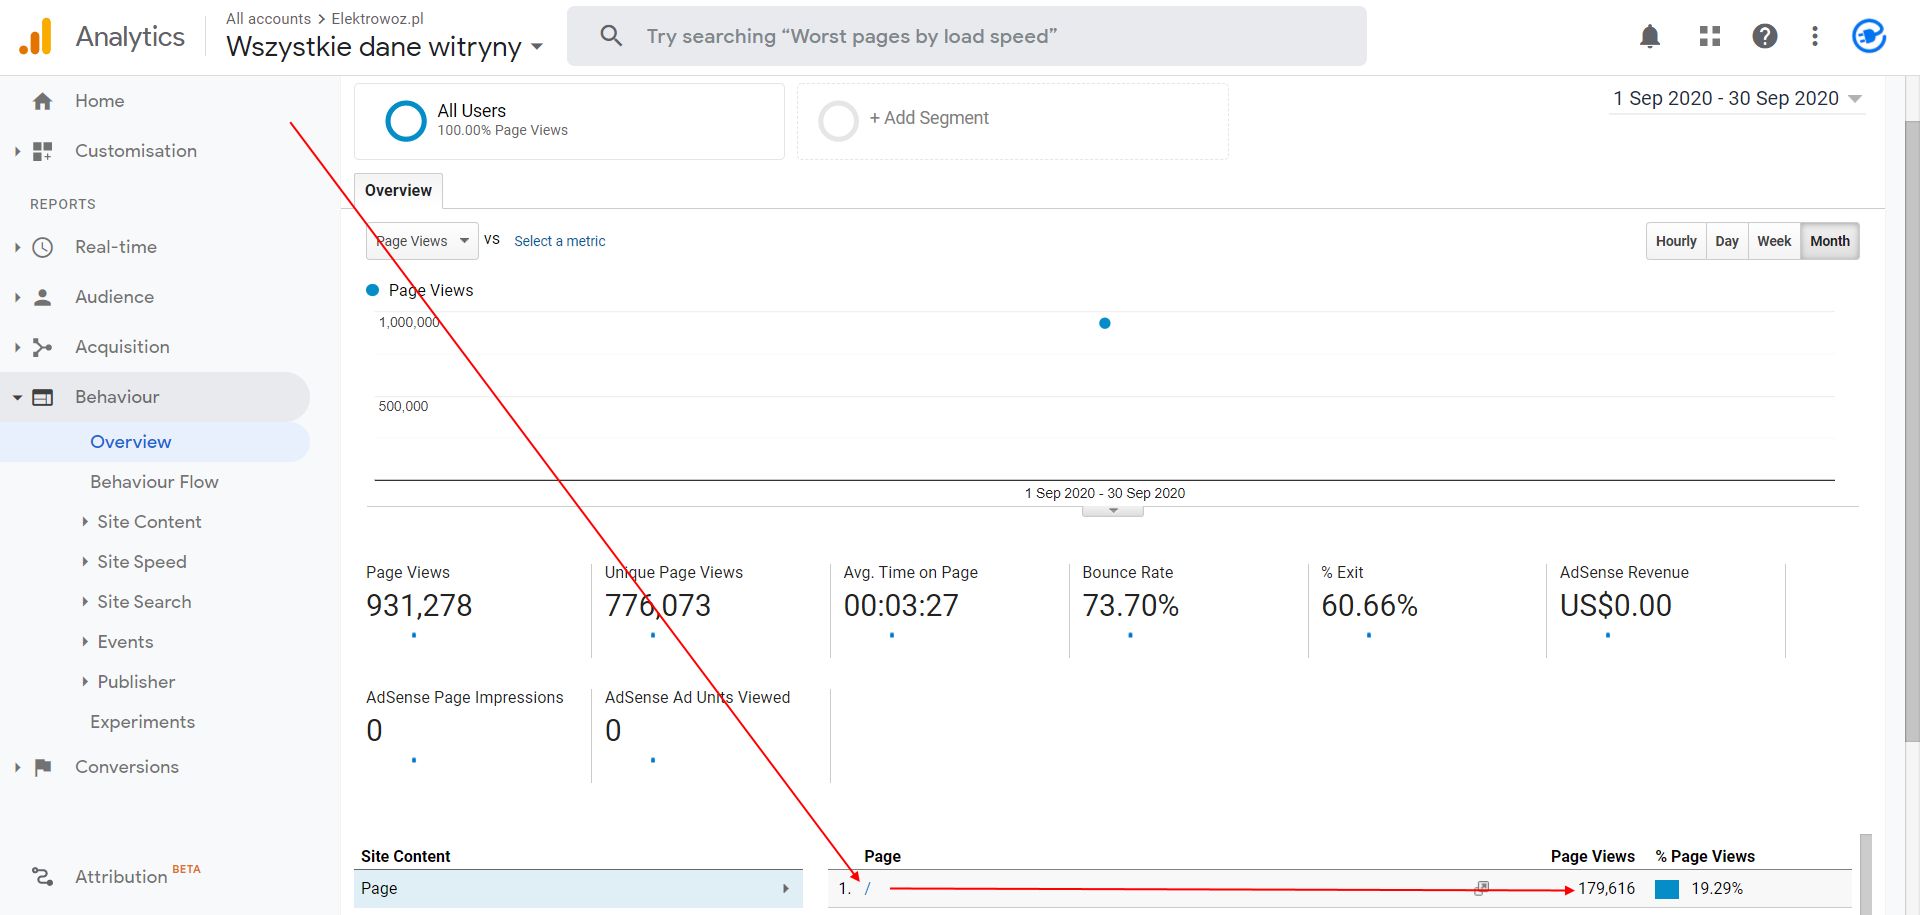The height and width of the screenshot is (915, 1920).
Task: Select the Overview tab above chart
Action: [x=398, y=191]
